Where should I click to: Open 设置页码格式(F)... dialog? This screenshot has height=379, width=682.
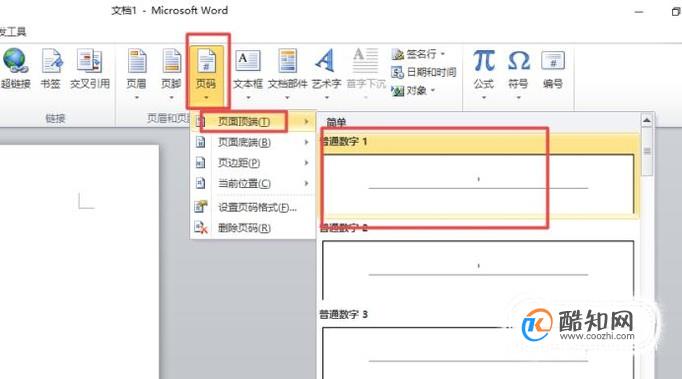click(x=253, y=207)
